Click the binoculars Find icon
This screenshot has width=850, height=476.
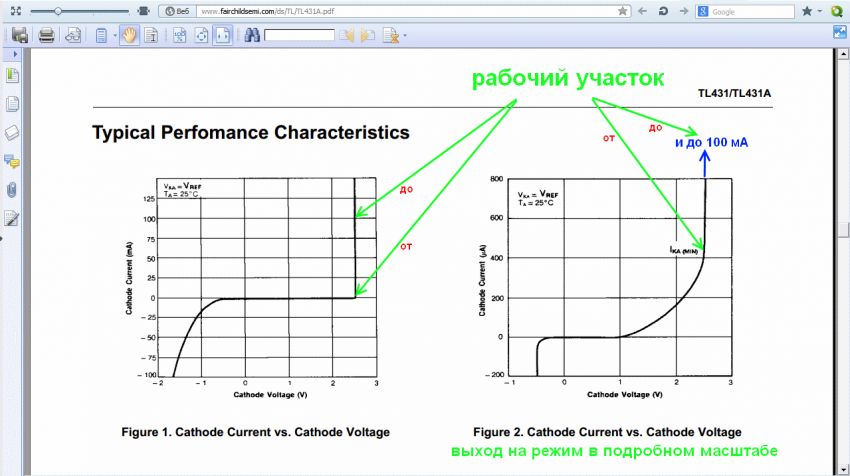click(252, 35)
